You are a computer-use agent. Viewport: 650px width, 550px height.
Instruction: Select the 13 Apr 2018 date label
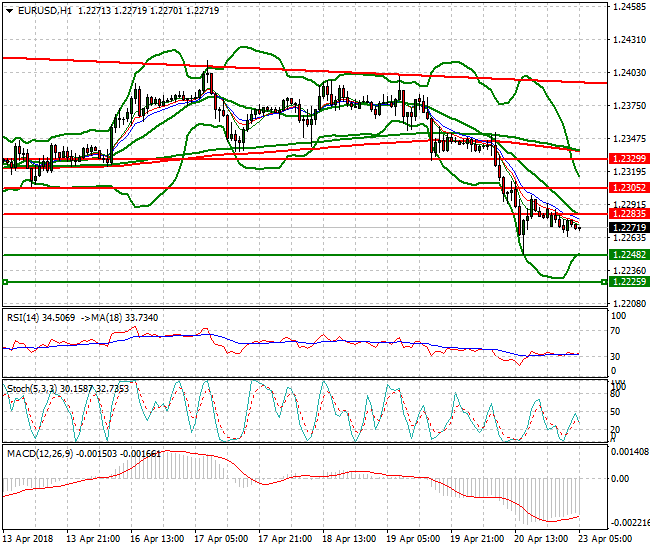[x=28, y=539]
